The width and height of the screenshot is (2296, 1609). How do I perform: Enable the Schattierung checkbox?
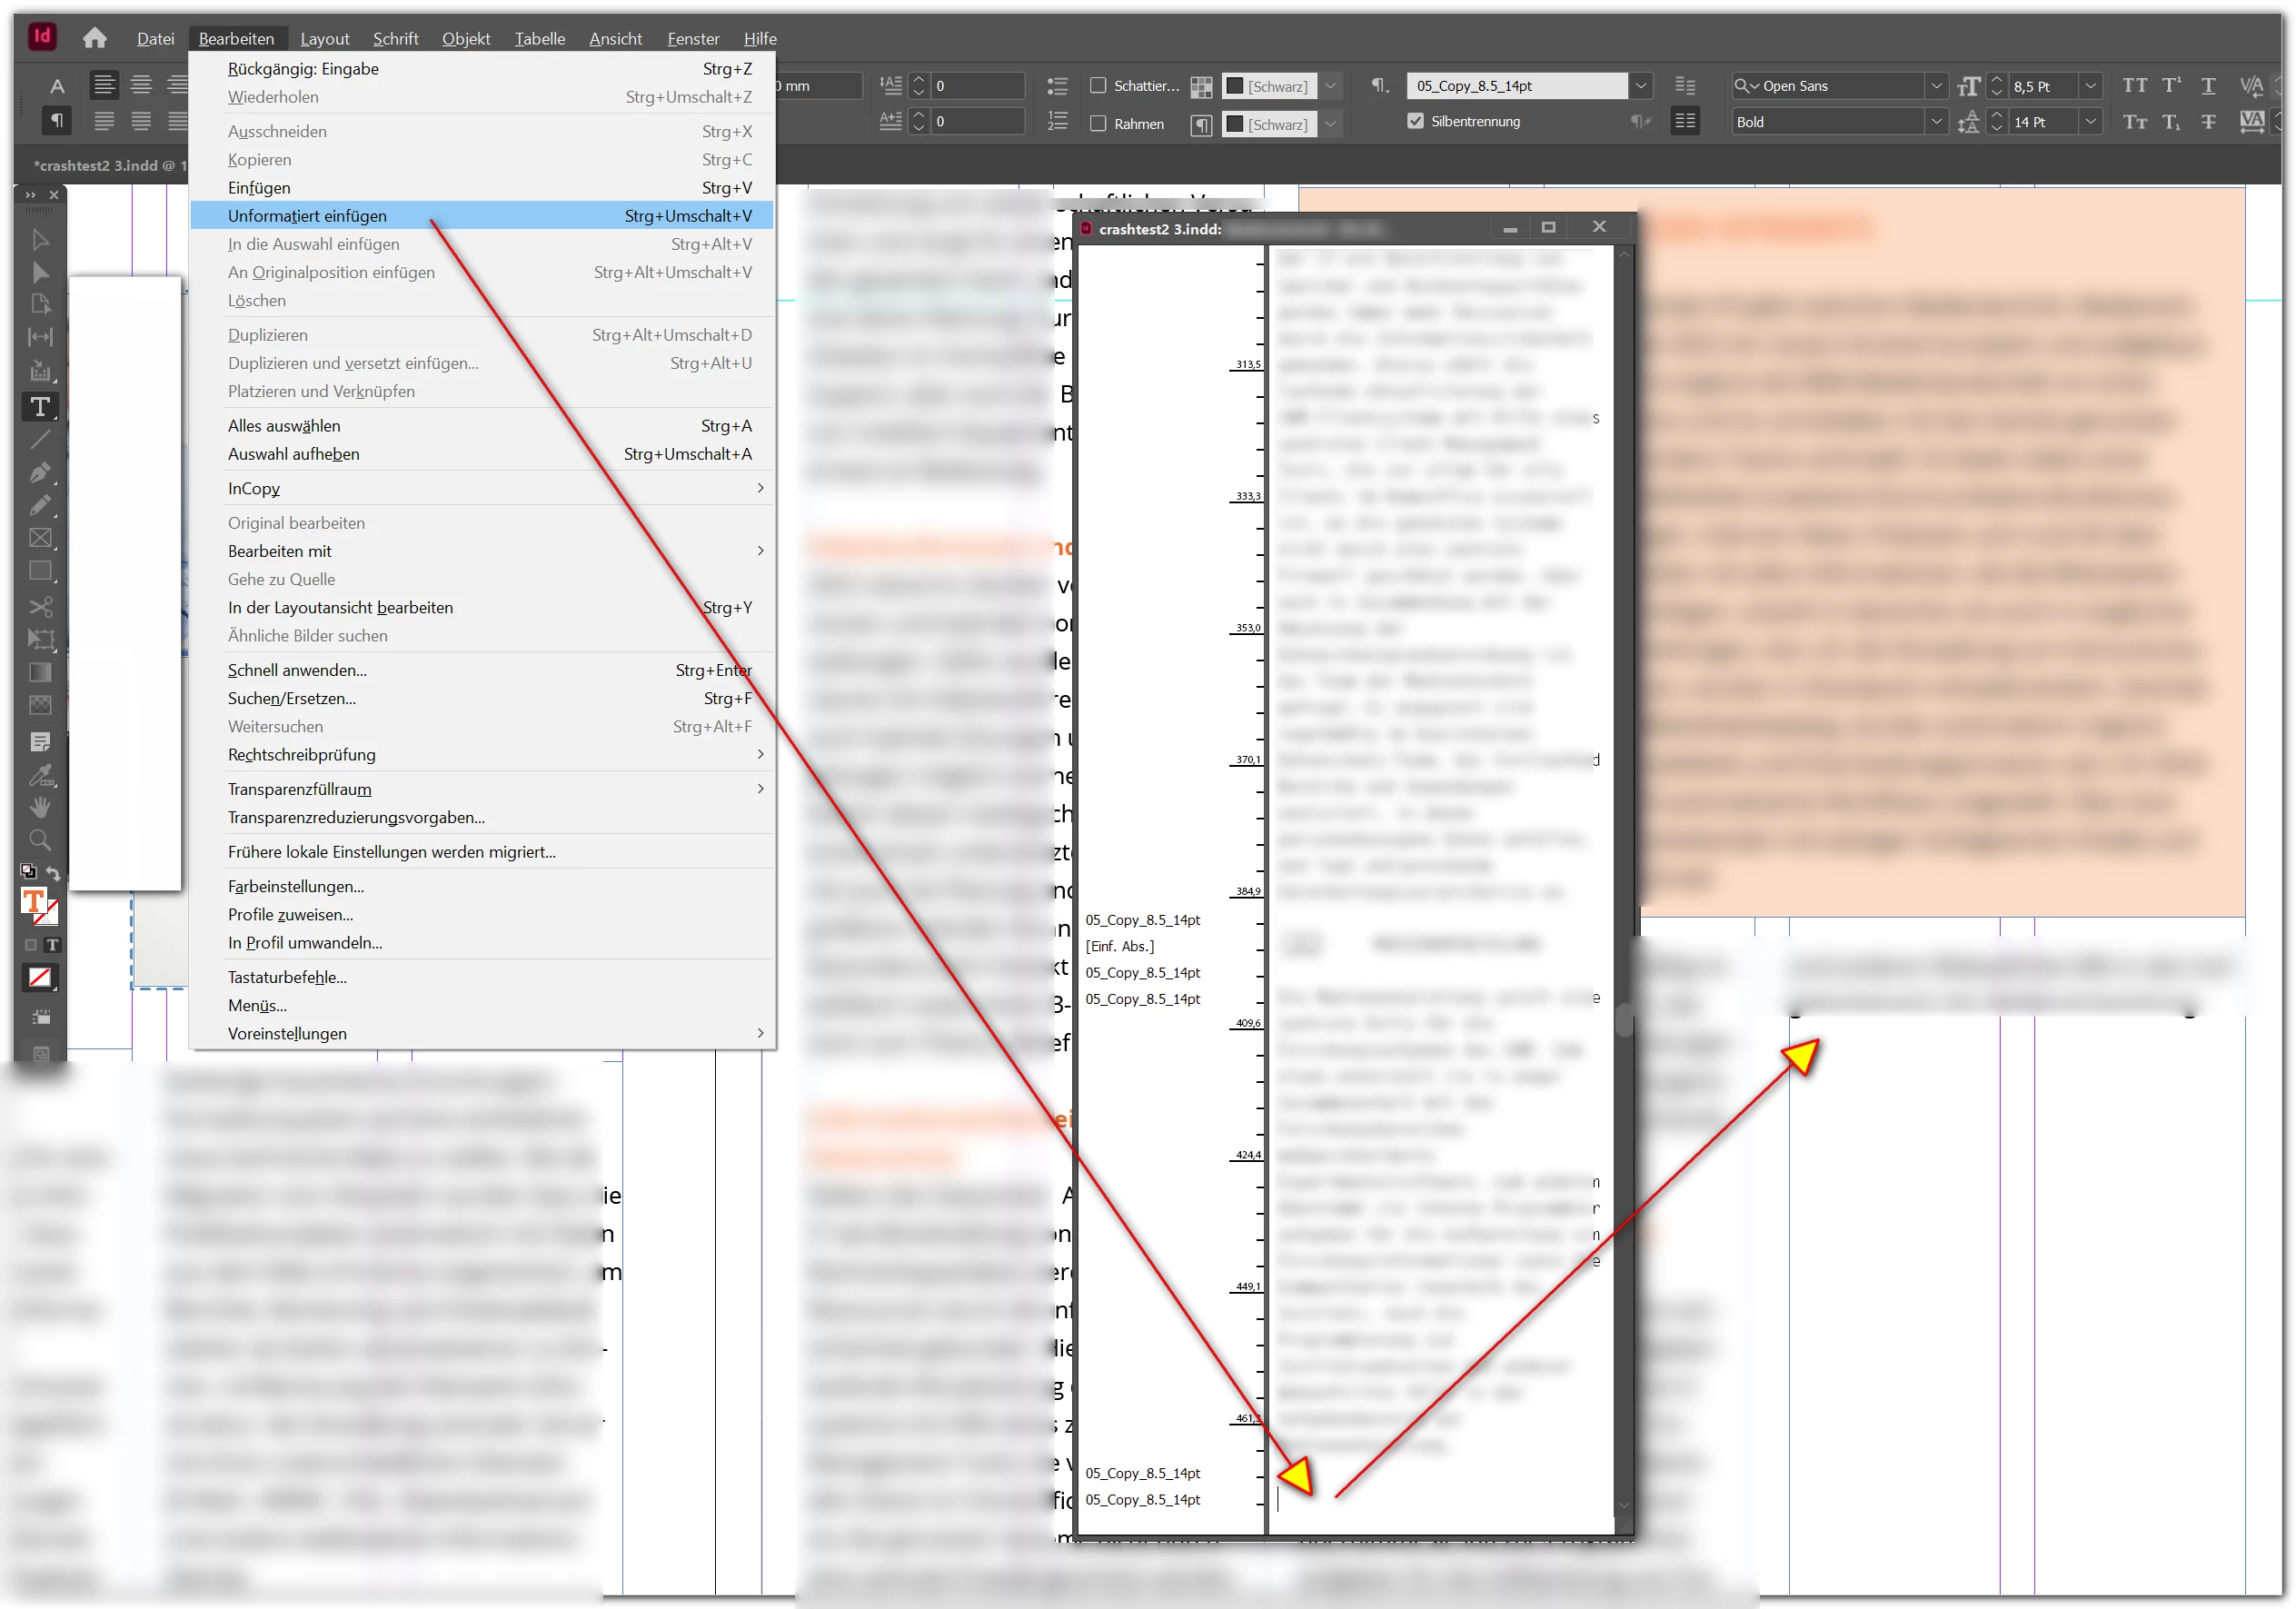tap(1098, 86)
